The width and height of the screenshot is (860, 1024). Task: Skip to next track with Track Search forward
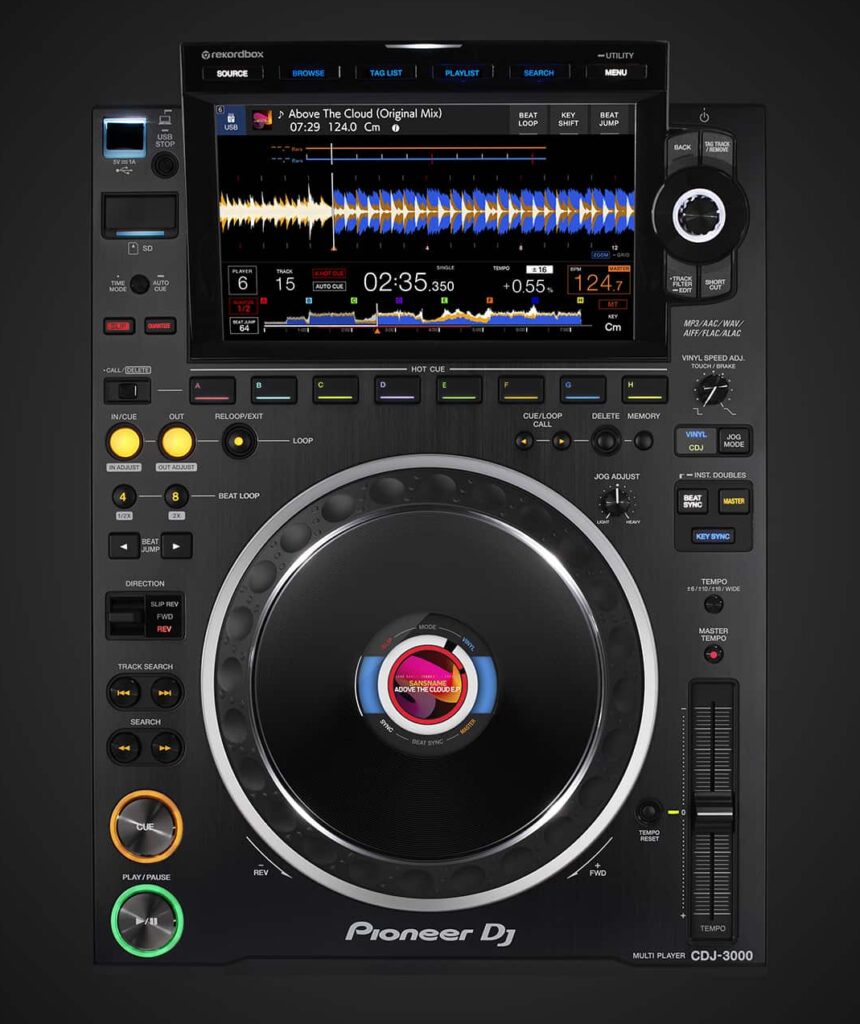[x=167, y=692]
